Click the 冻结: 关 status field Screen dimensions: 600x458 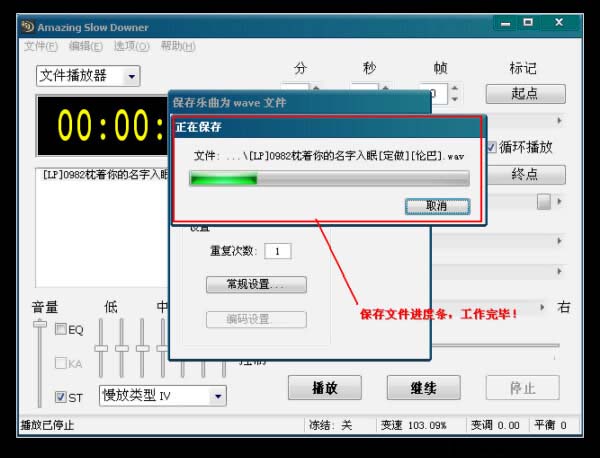(331, 425)
